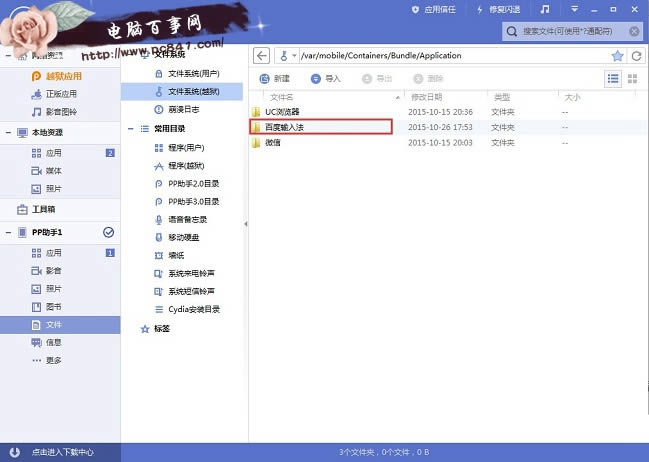Select 文件系统(越狱)
The height and width of the screenshot is (462, 649).
pyautogui.click(x=182, y=91)
